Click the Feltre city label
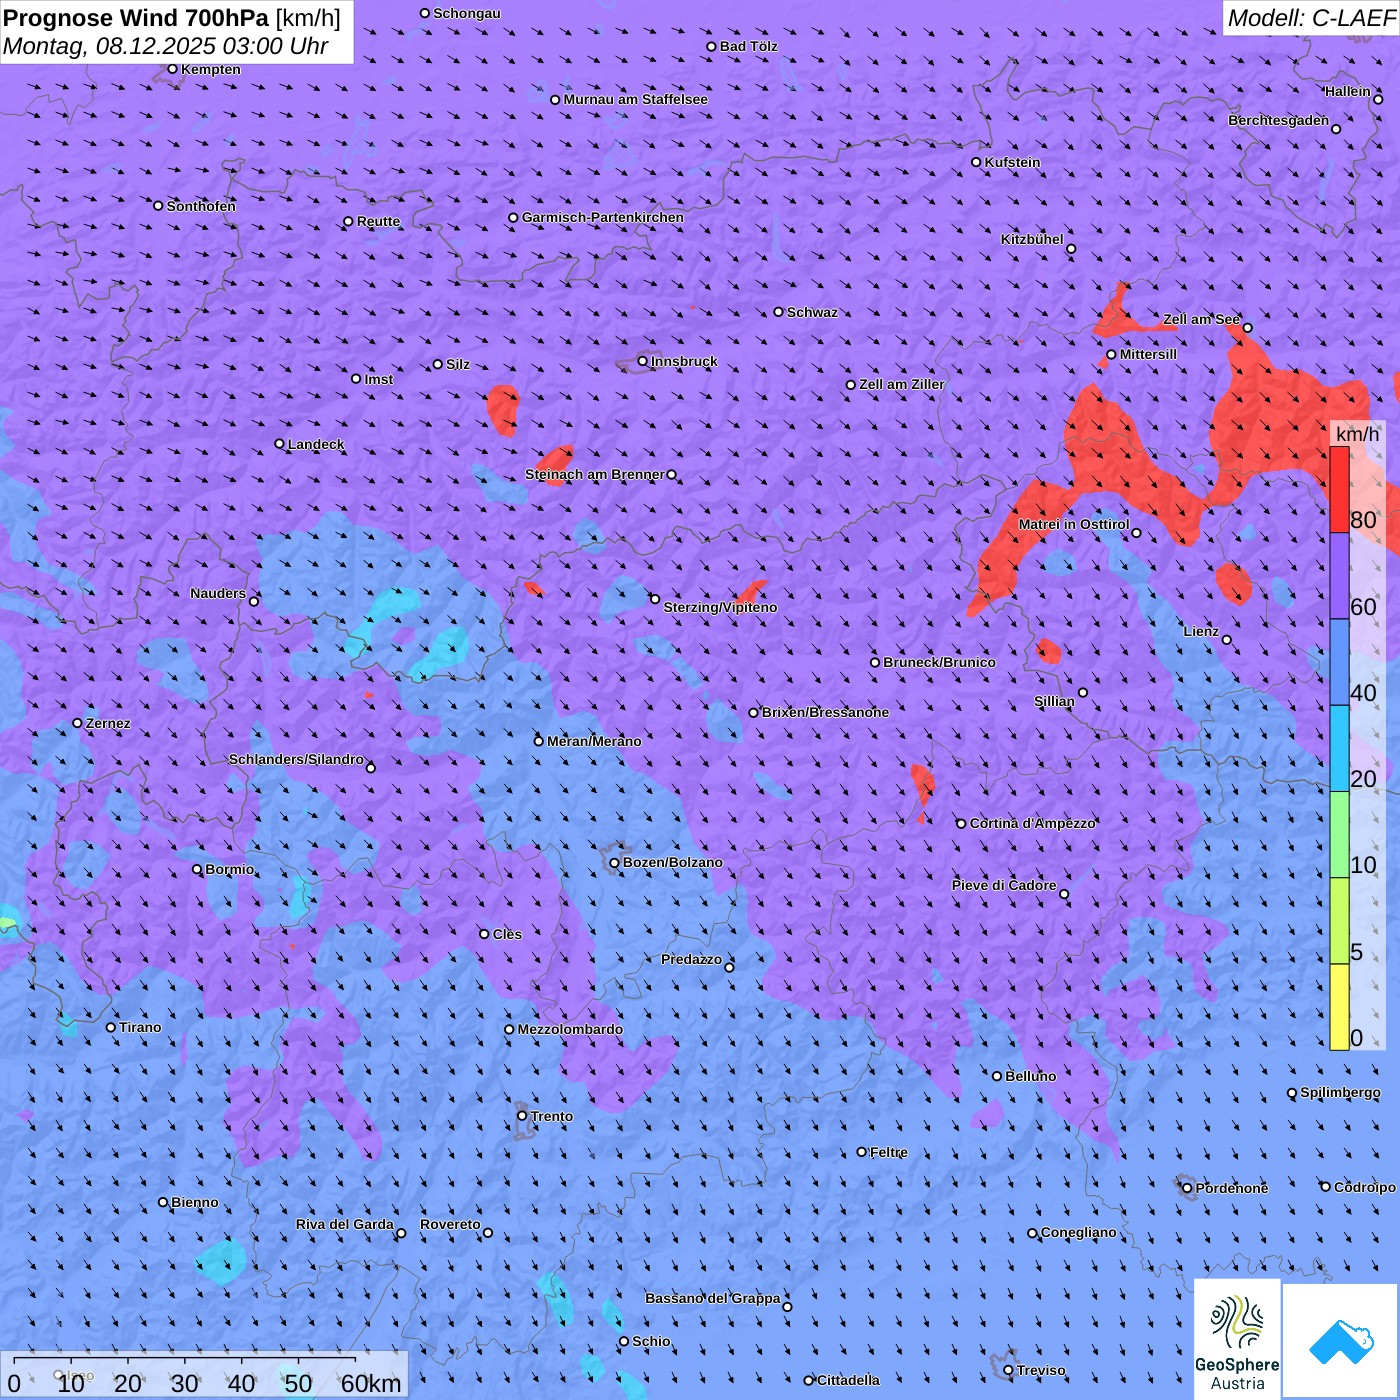The image size is (1400, 1400). tap(888, 1152)
